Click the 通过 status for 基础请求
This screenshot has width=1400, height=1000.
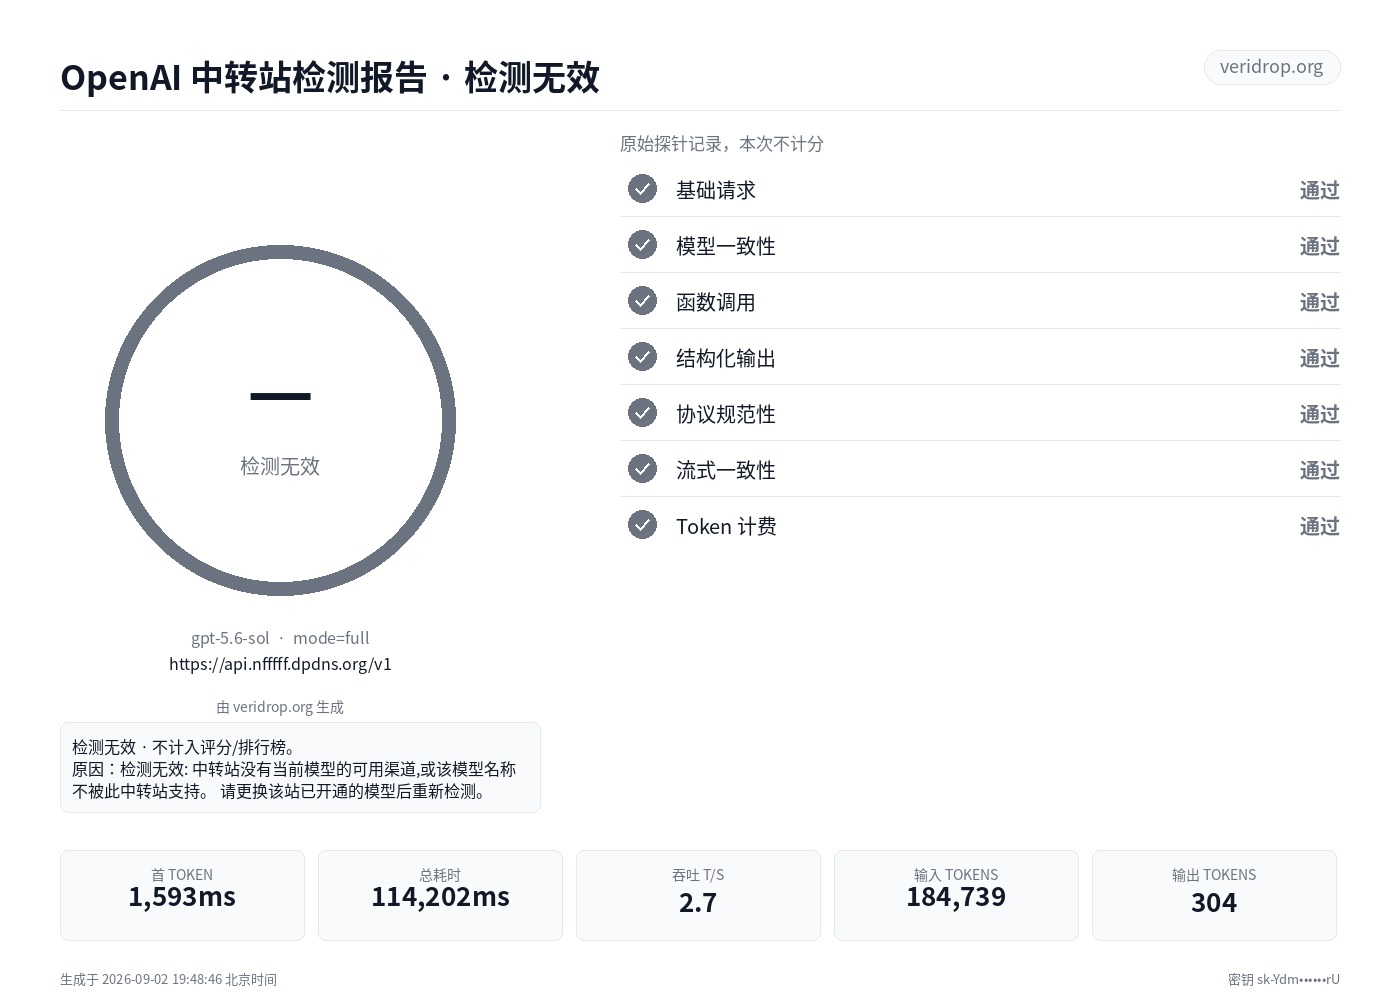1319,190
